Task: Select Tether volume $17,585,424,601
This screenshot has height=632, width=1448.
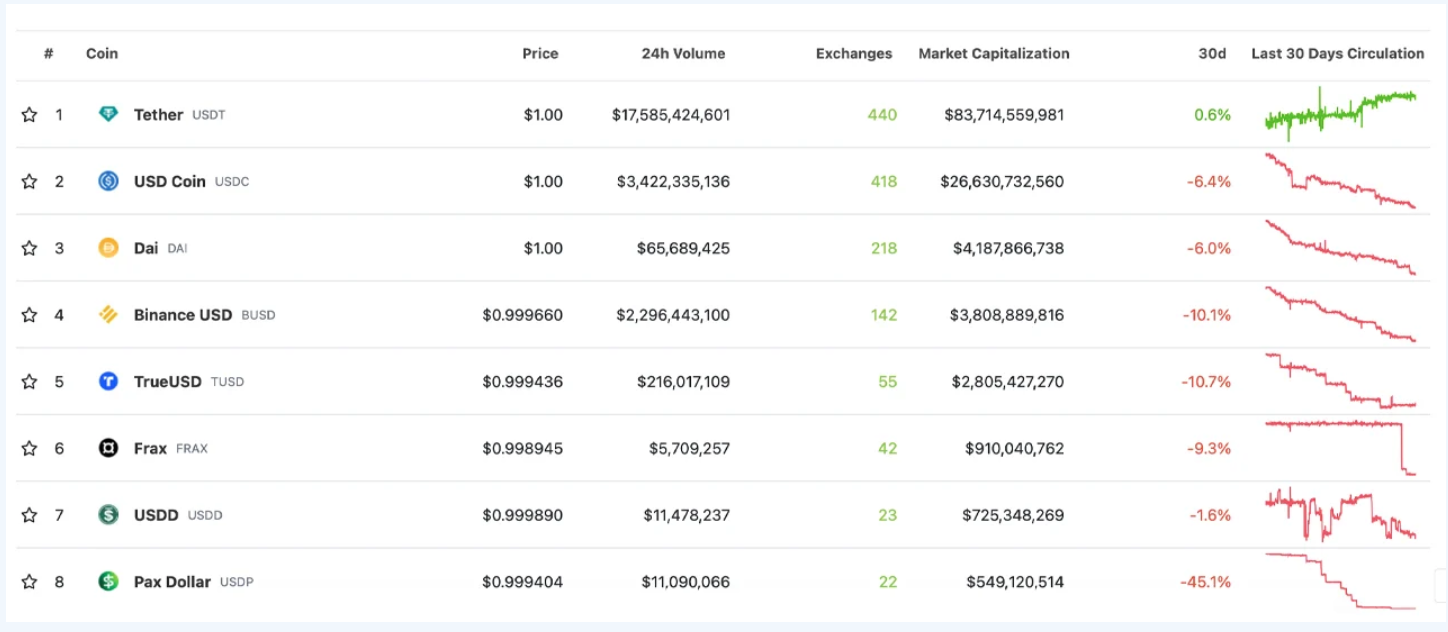Action: [671, 115]
